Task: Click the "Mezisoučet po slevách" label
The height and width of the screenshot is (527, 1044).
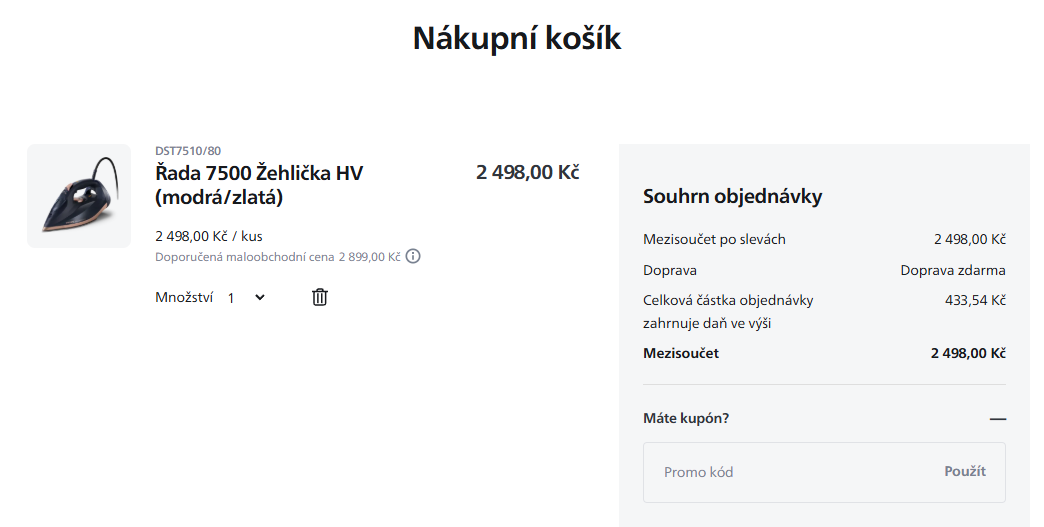Action: coord(714,239)
